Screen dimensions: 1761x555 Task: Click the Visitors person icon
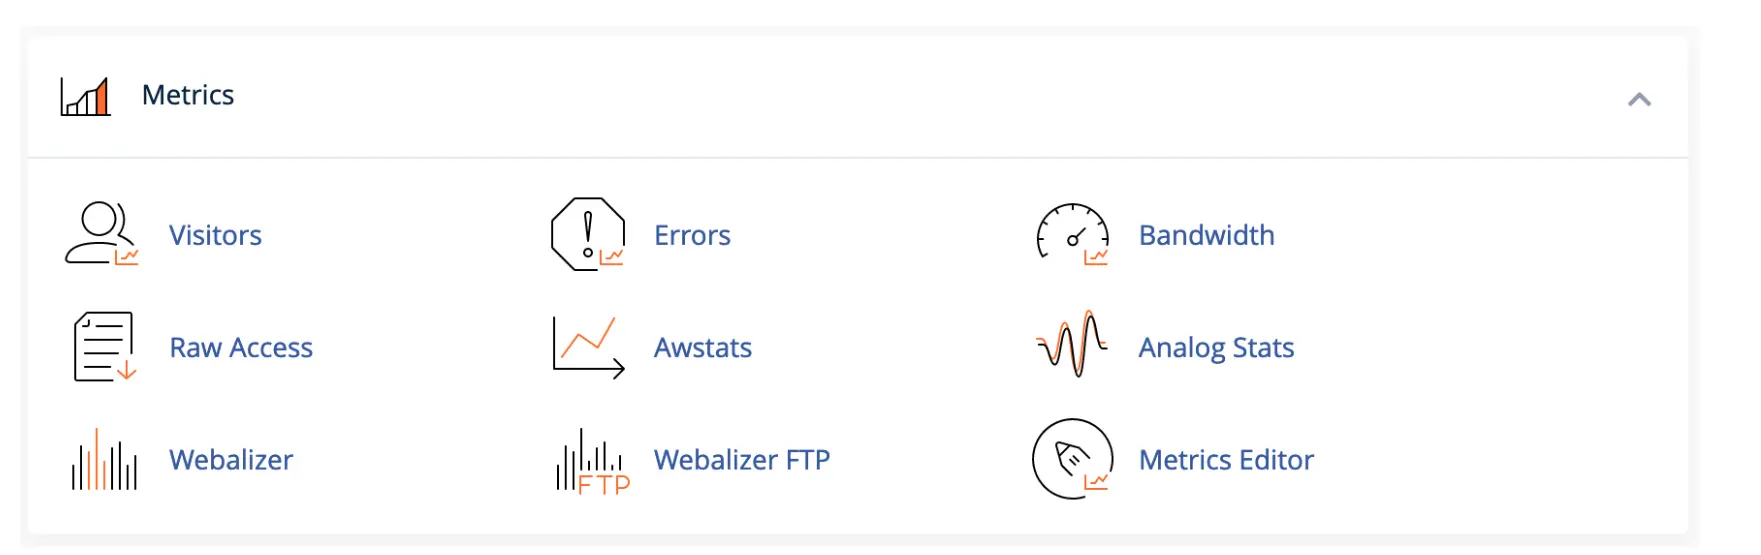[102, 234]
